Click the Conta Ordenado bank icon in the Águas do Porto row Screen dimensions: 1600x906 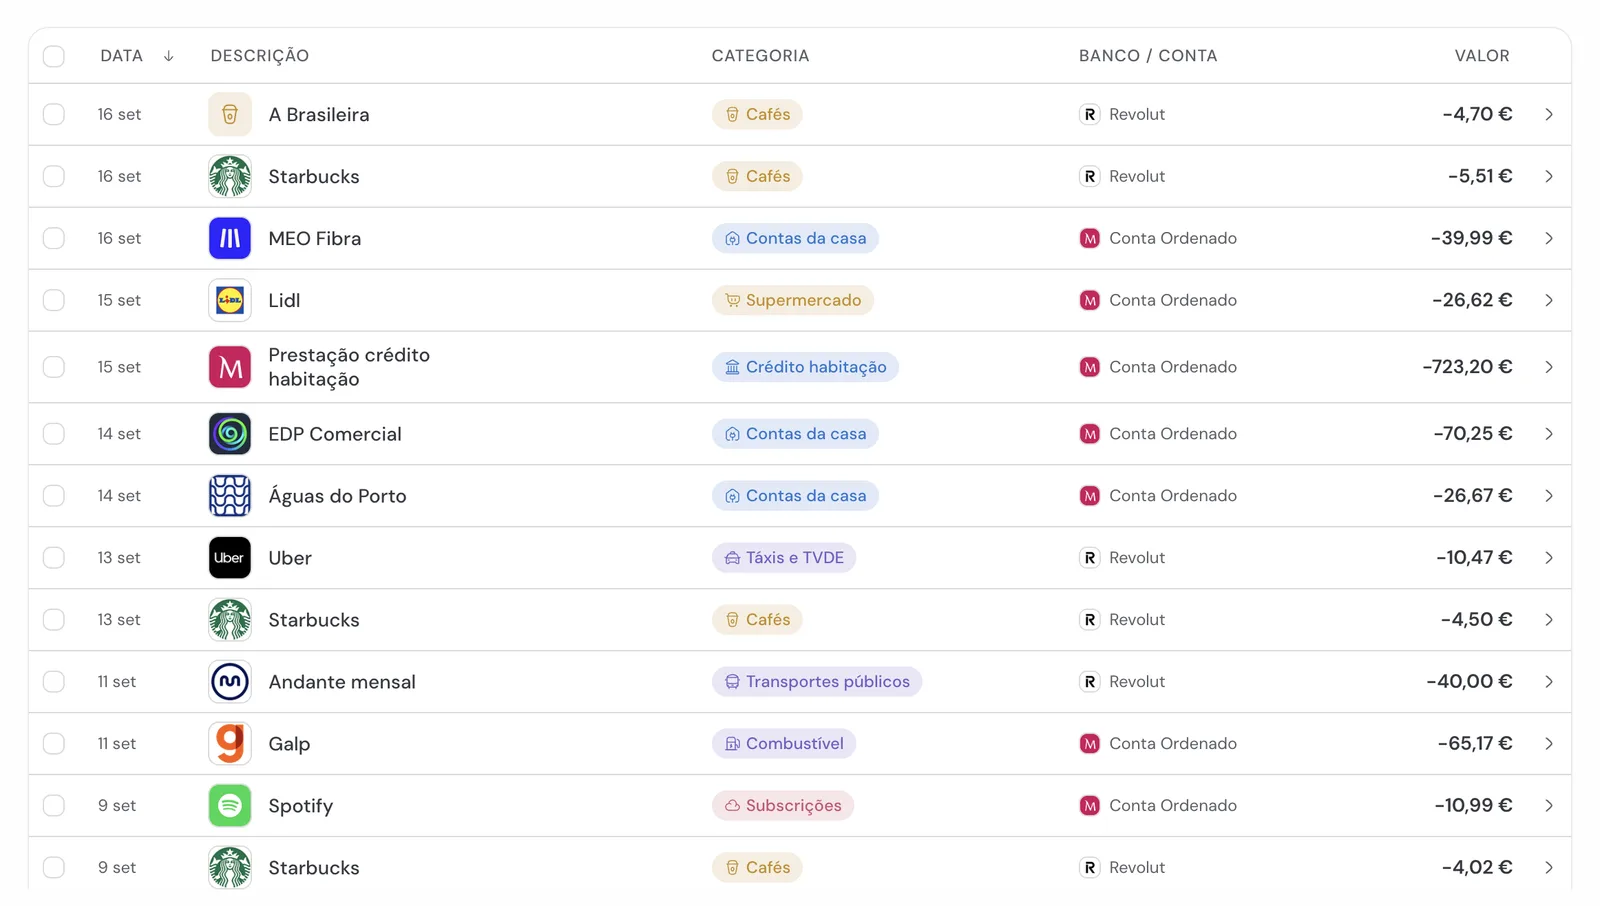click(x=1090, y=496)
